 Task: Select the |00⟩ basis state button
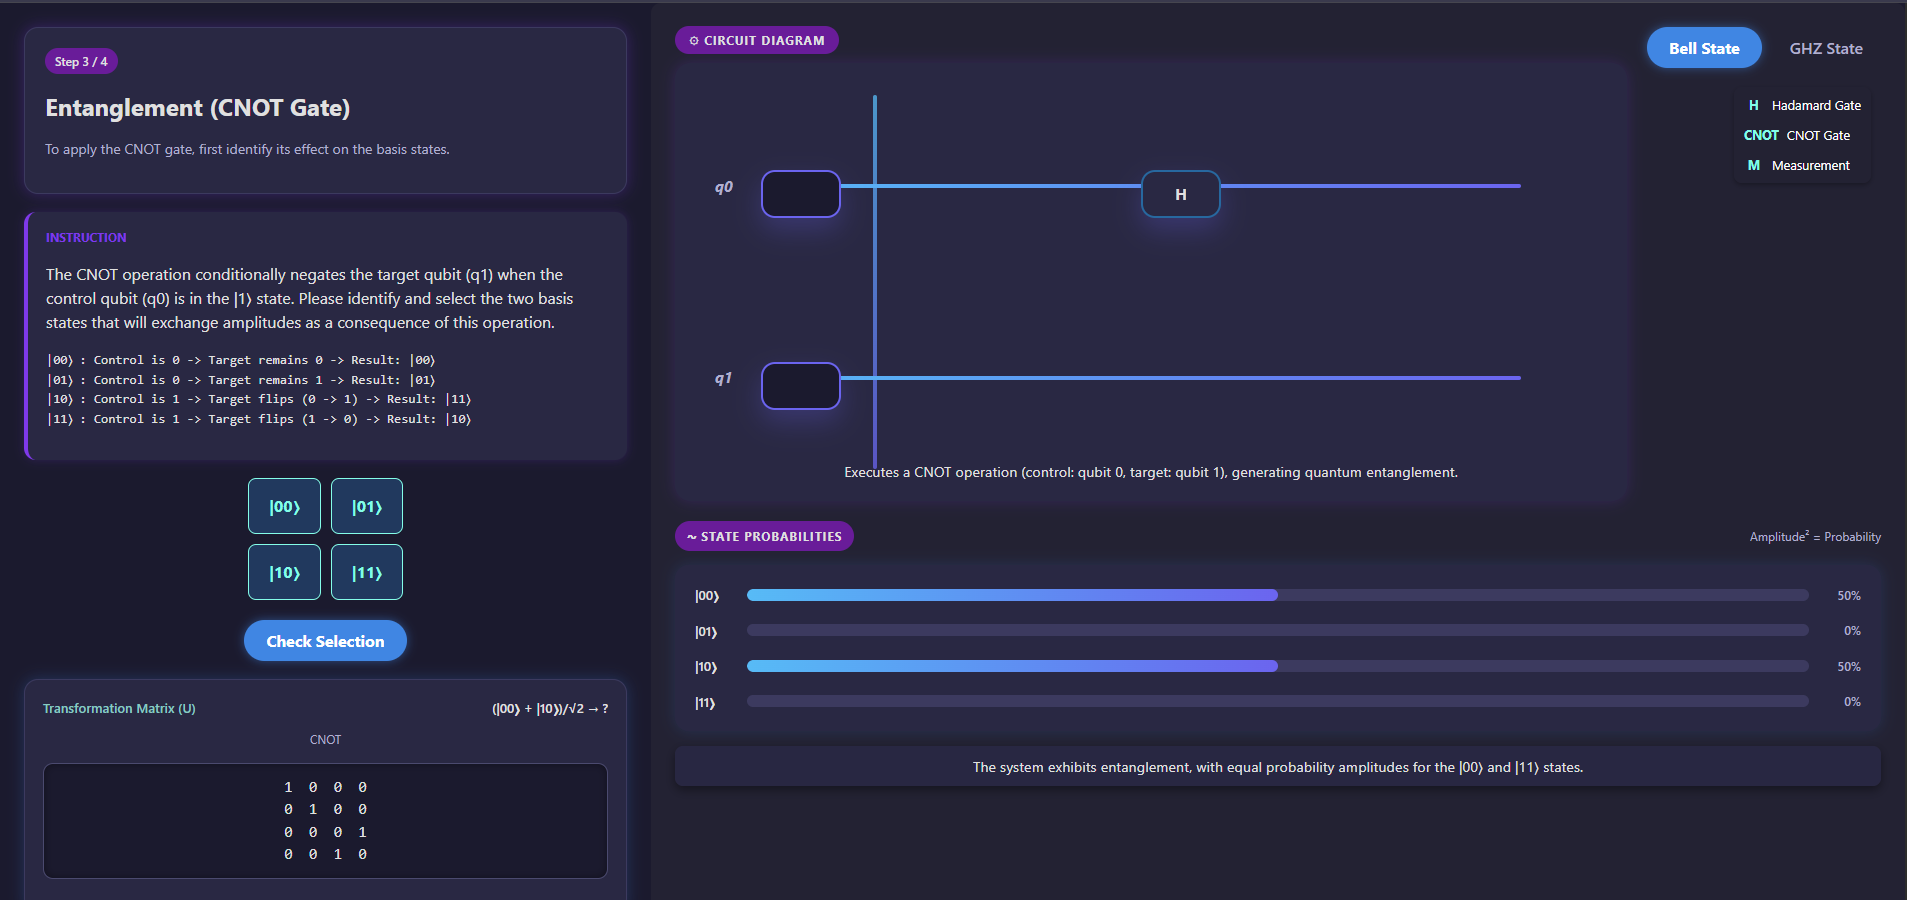pos(284,507)
